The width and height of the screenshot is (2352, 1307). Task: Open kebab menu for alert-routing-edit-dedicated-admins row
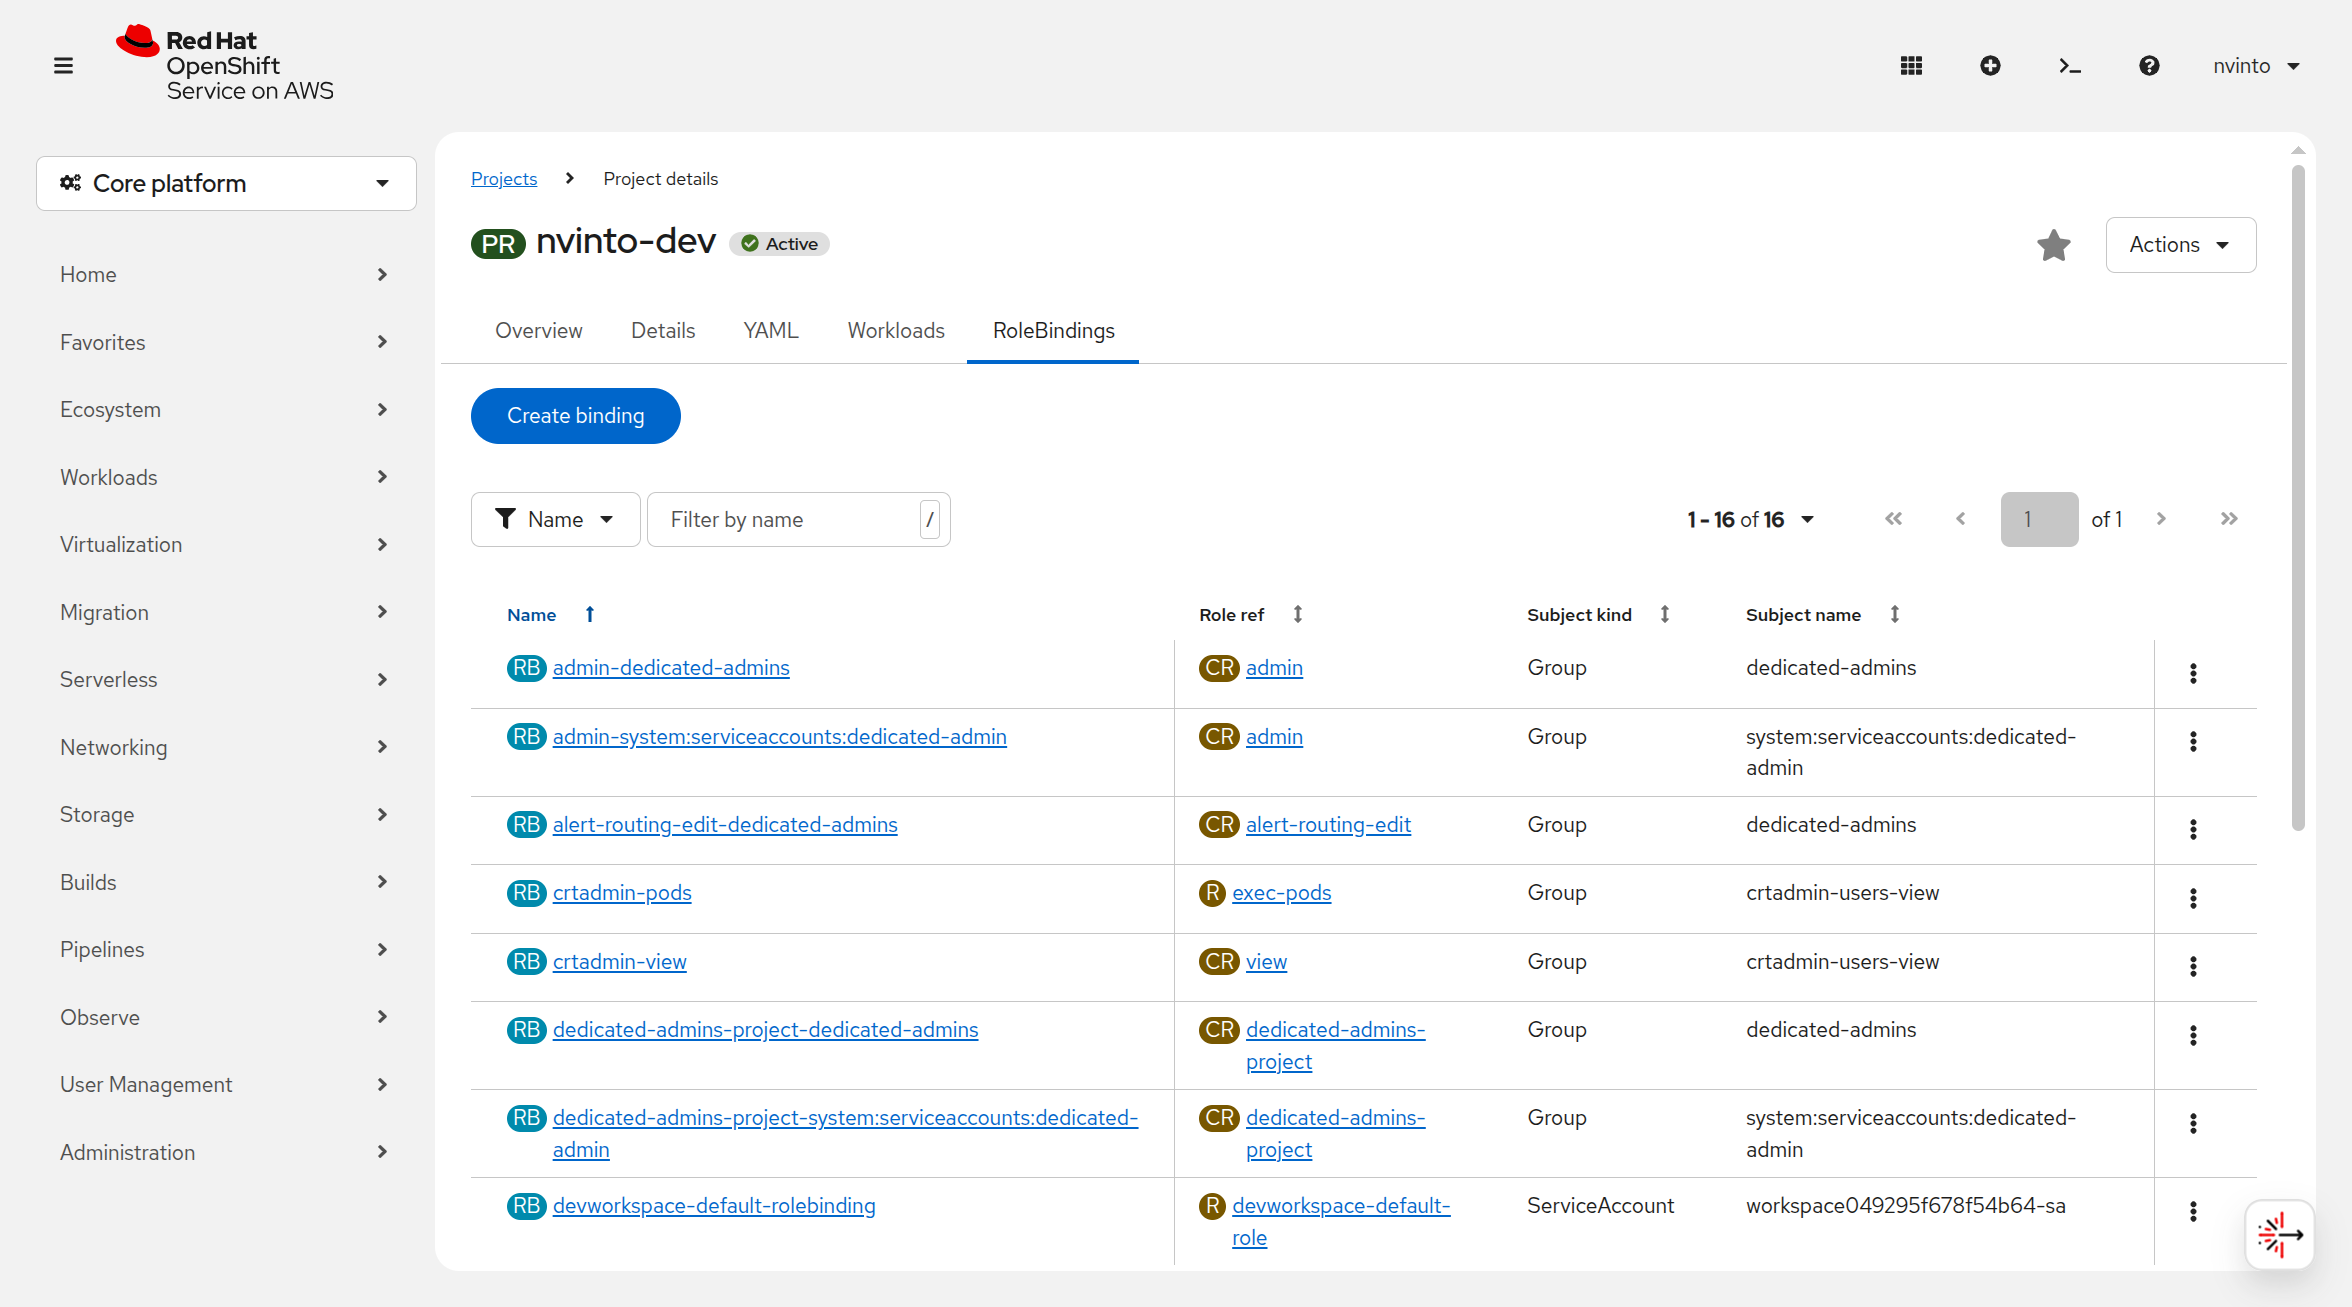click(x=2193, y=829)
